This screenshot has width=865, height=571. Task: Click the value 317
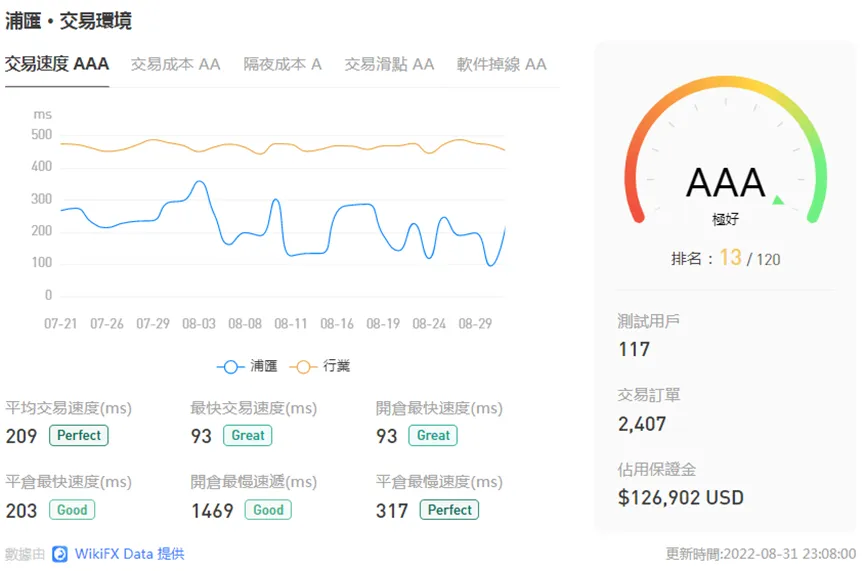[392, 511]
